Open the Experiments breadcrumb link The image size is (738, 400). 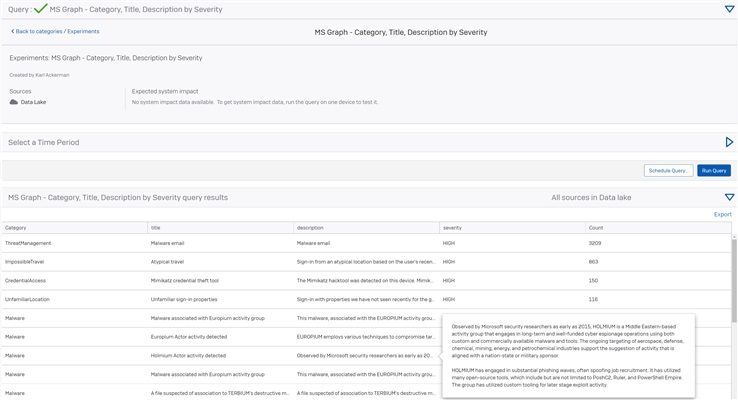pos(83,32)
